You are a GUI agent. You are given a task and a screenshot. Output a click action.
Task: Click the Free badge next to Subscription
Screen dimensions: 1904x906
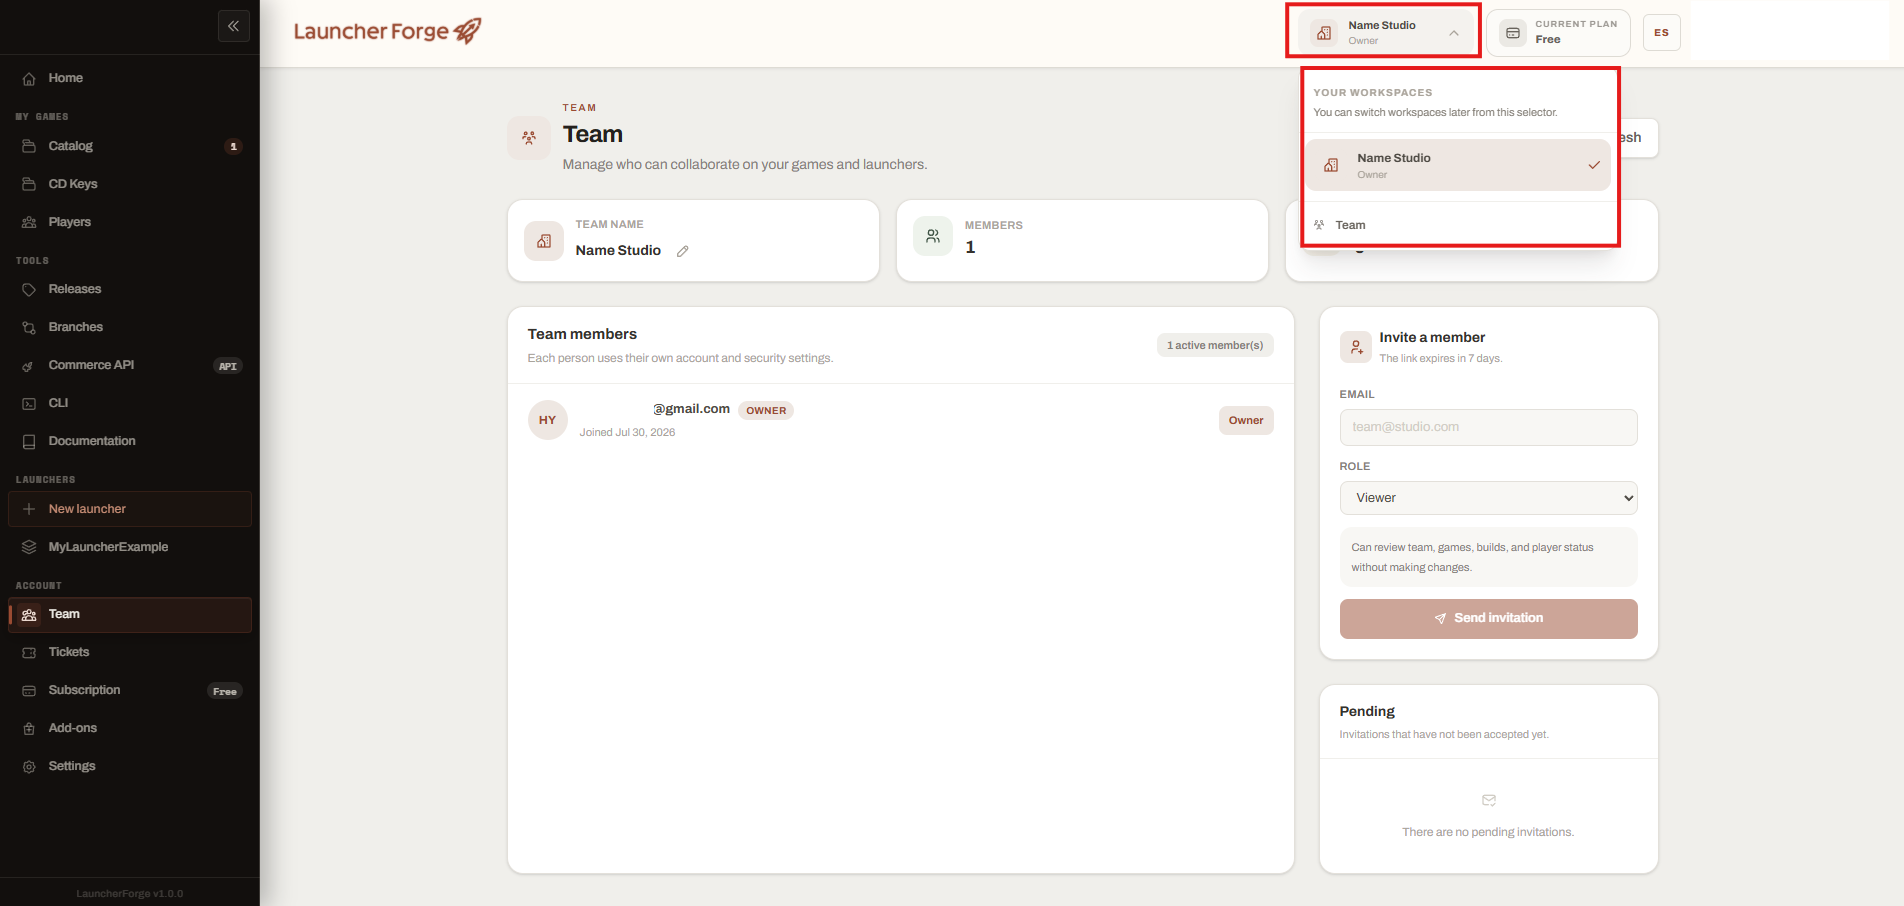[225, 691]
